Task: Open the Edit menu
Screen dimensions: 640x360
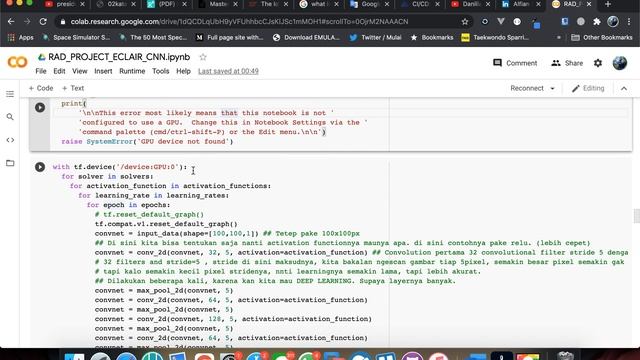Action: coord(59,71)
